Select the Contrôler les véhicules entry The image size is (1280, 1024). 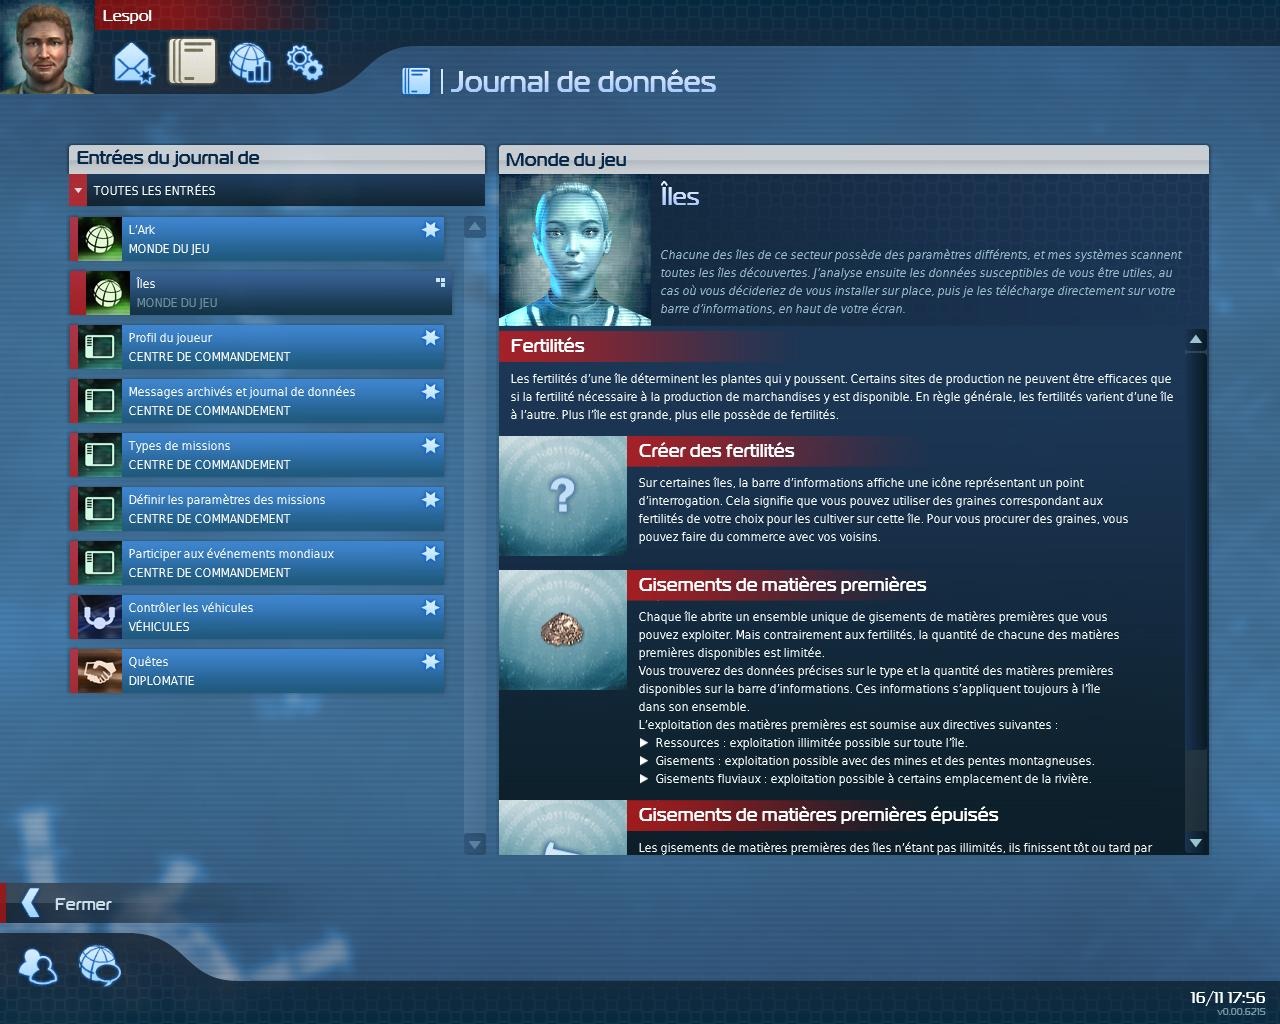click(260, 617)
